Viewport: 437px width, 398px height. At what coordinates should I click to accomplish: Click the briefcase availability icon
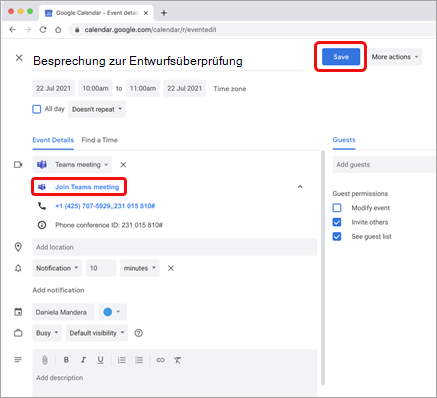[x=18, y=333]
